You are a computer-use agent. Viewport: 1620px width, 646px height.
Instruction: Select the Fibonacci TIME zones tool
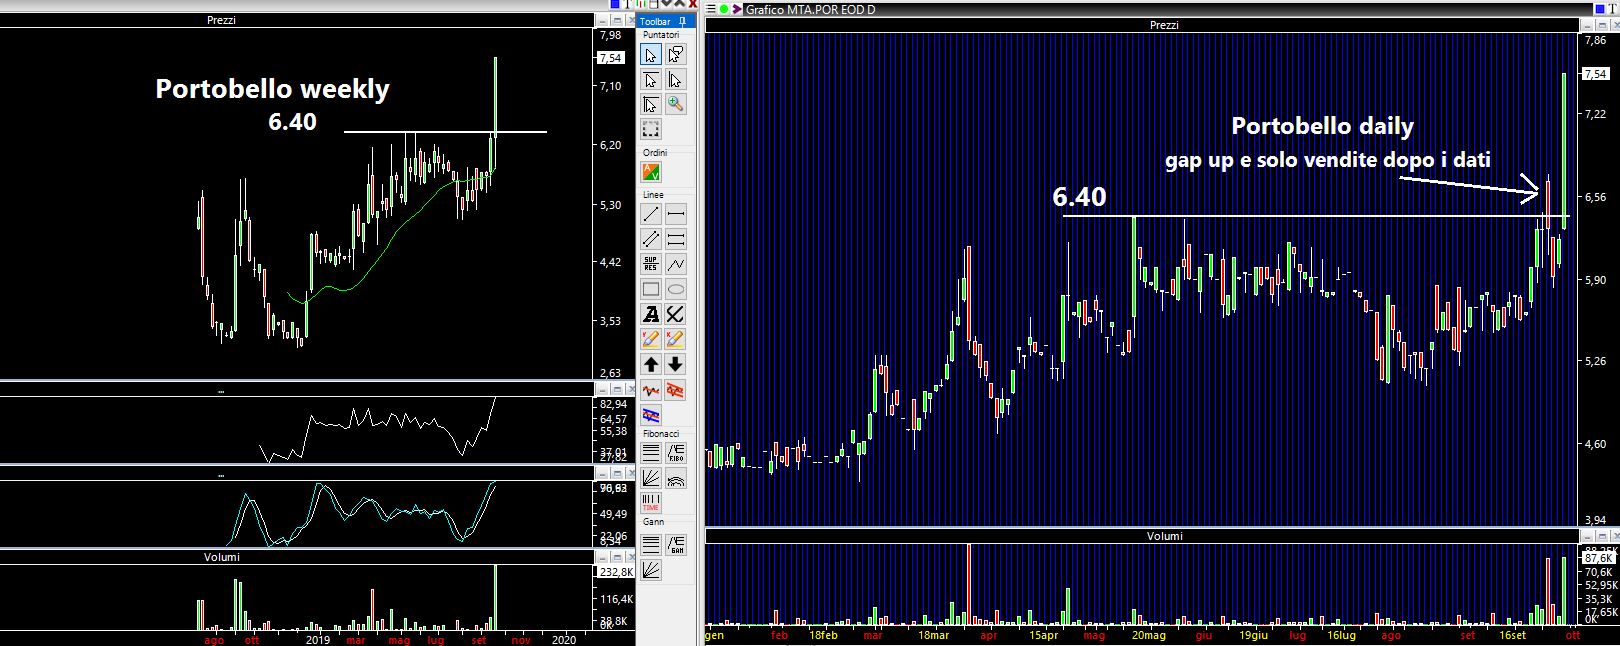tap(651, 502)
